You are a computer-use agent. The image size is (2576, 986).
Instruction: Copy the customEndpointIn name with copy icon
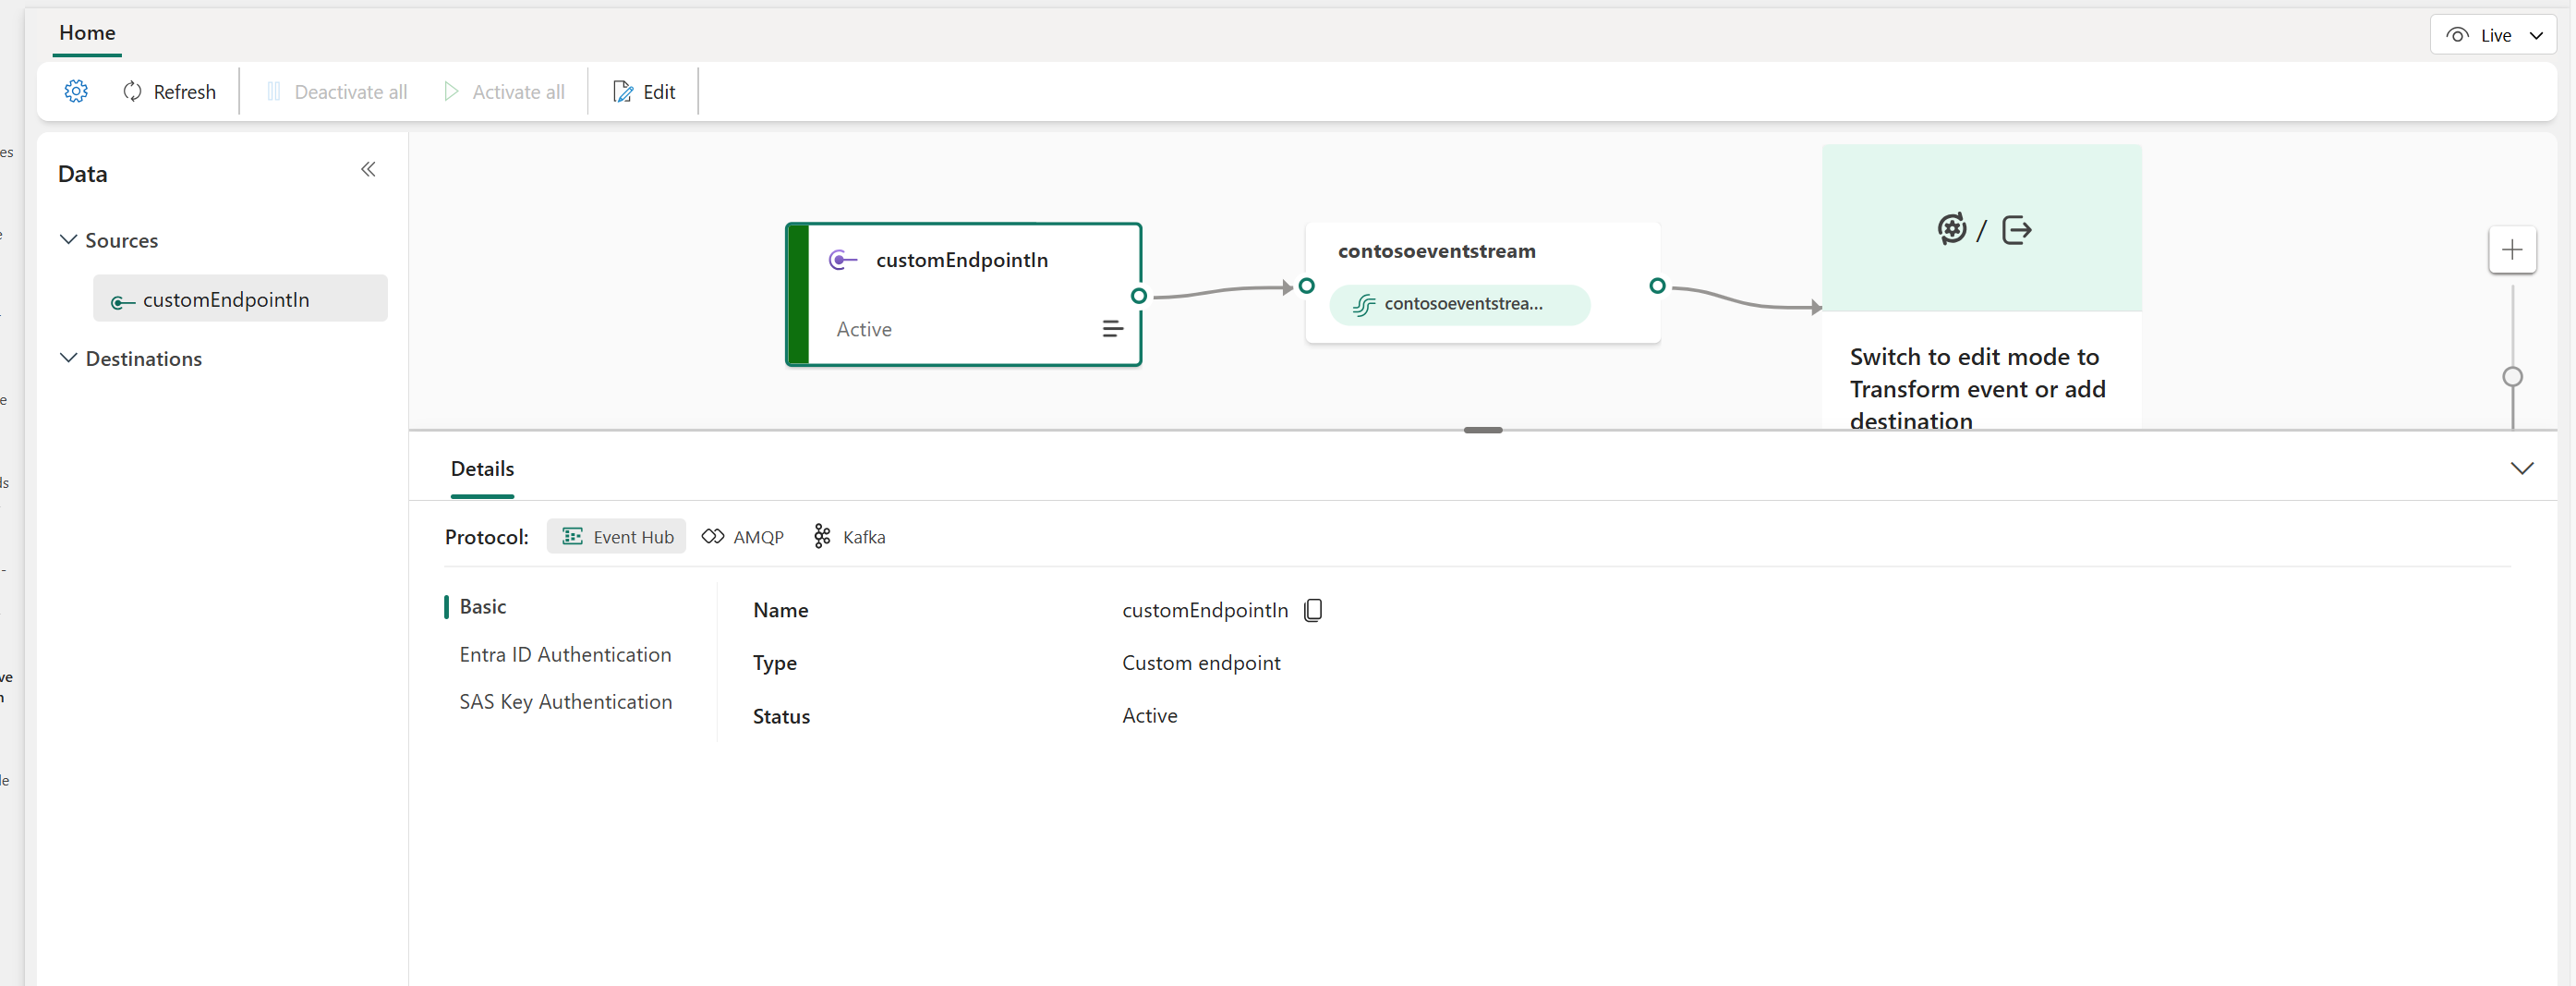[x=1313, y=609]
